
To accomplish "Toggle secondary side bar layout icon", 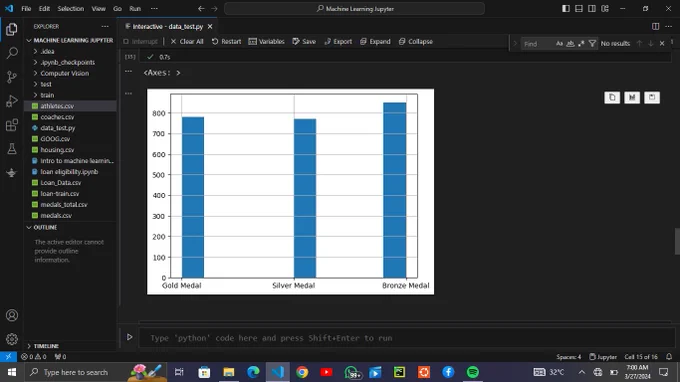I will click(x=592, y=8).
